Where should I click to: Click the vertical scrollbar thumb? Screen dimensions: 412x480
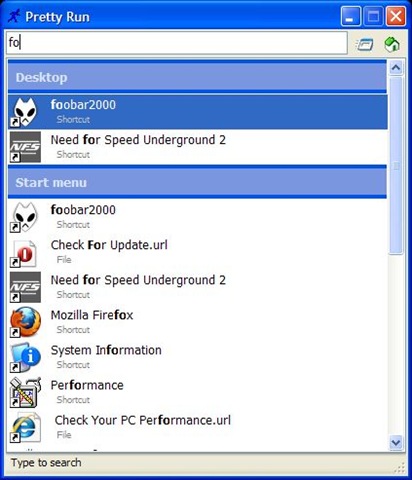pyautogui.click(x=396, y=166)
